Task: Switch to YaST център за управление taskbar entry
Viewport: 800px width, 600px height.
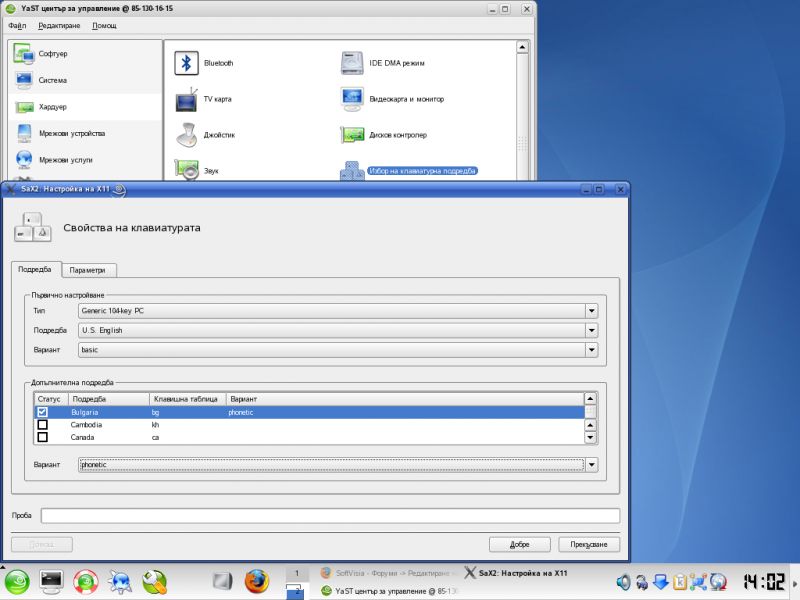Action: 389,591
